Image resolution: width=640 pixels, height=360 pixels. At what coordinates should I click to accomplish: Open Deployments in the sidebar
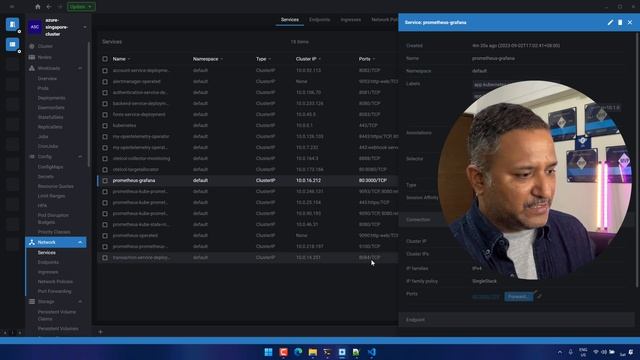pyautogui.click(x=51, y=98)
